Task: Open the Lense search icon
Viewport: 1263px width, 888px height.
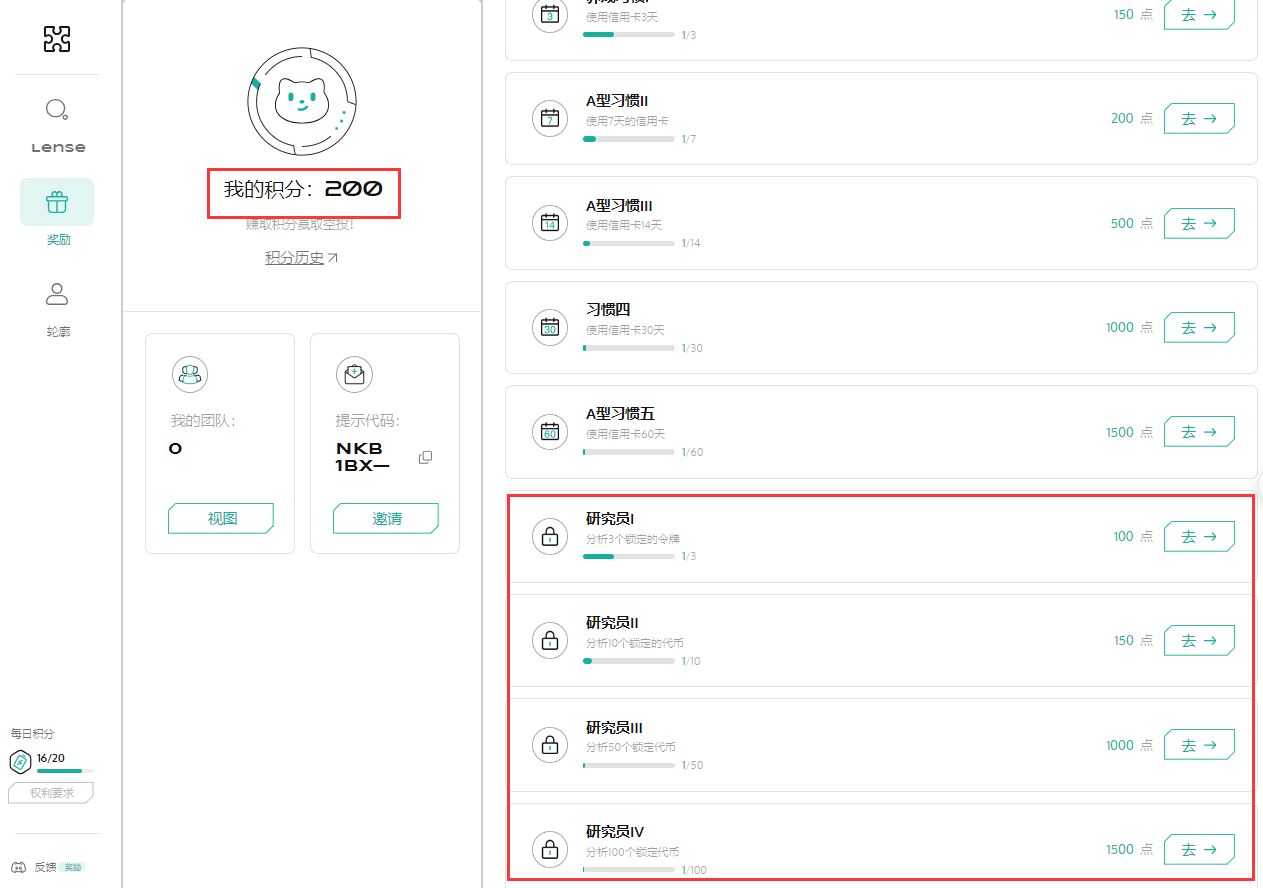Action: [57, 109]
